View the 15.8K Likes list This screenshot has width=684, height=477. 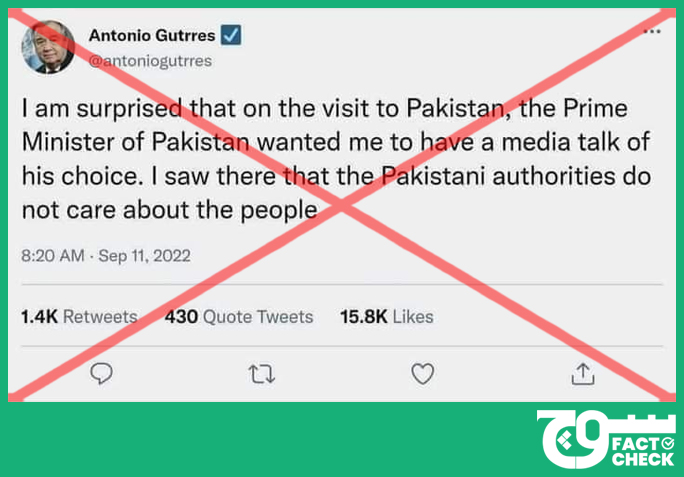pos(387,316)
